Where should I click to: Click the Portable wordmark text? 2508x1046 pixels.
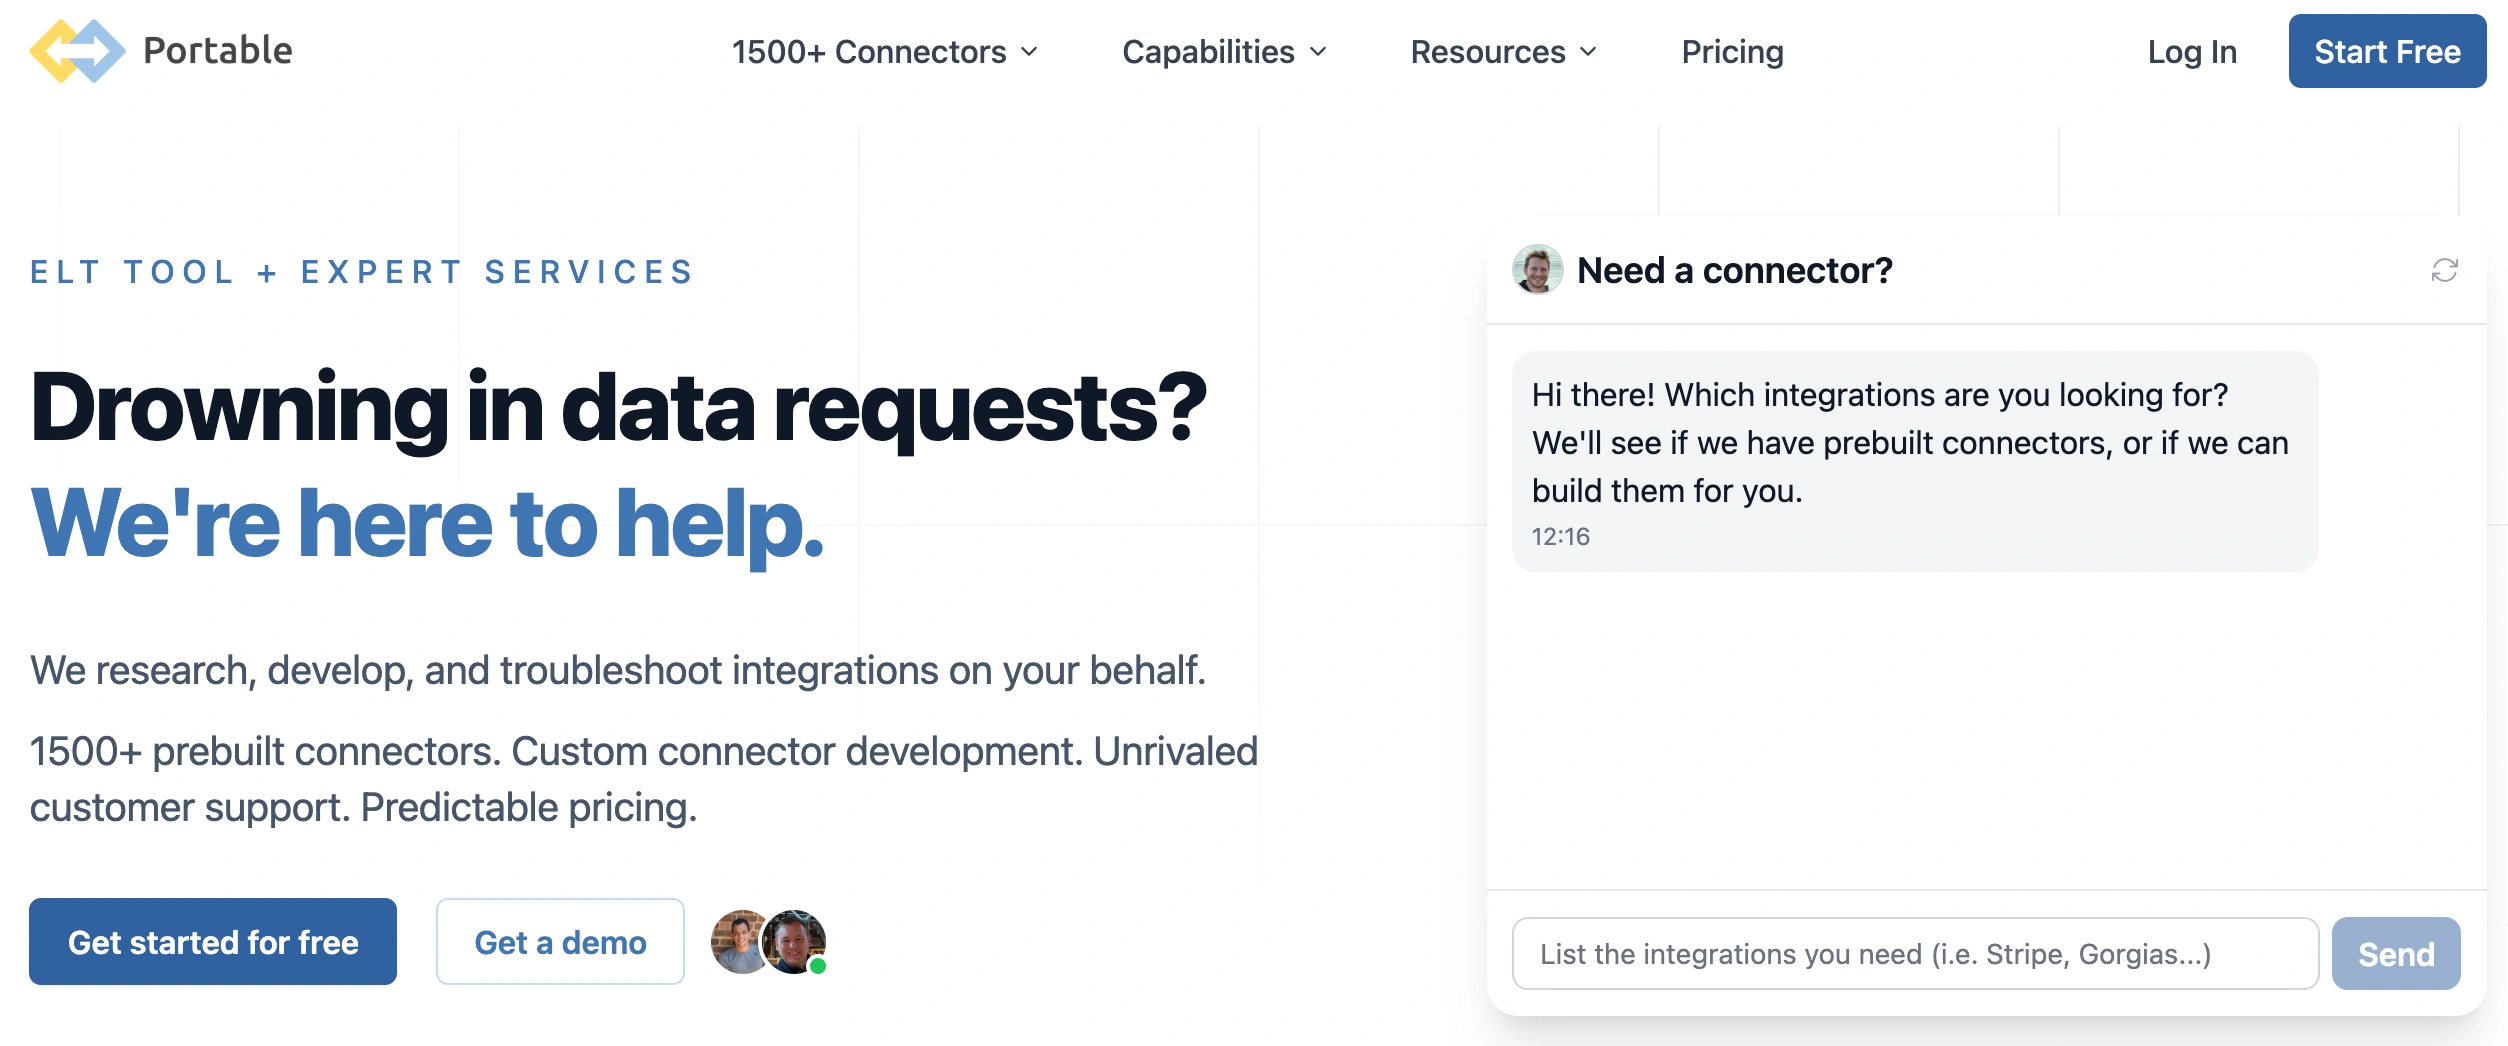coord(217,51)
